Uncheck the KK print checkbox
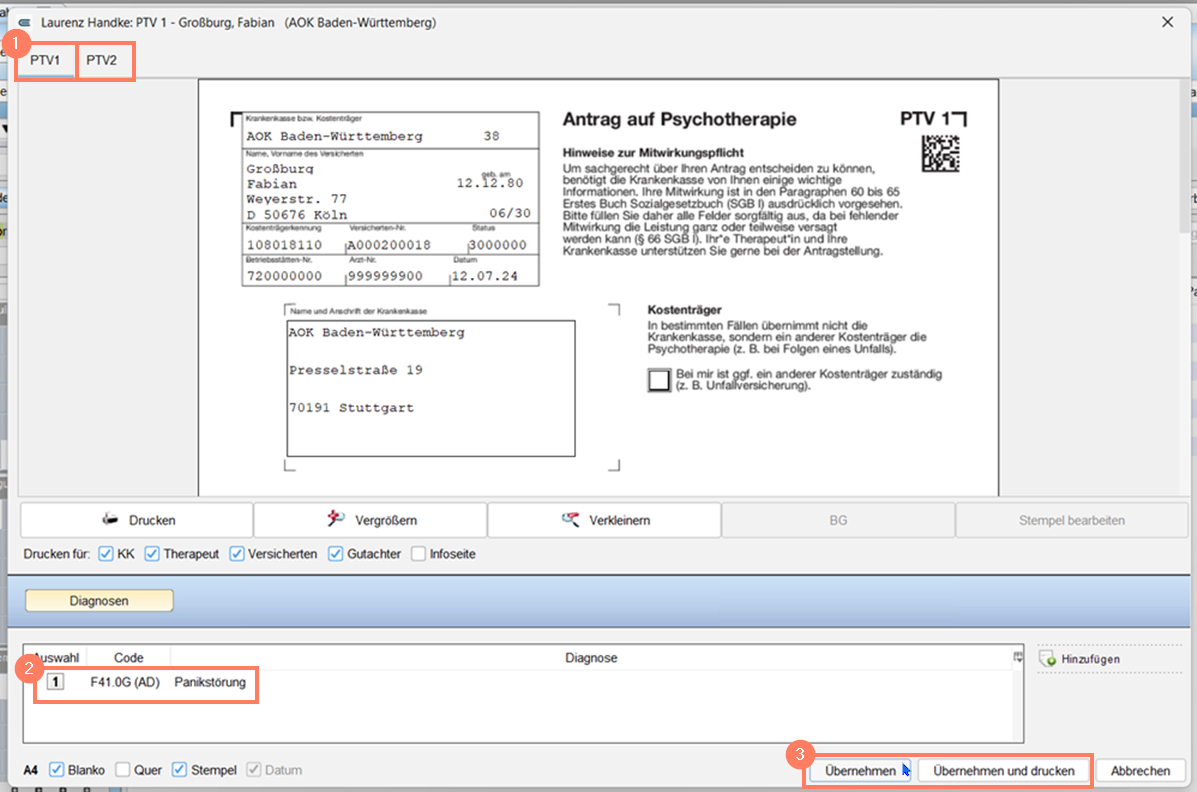This screenshot has width=1197, height=792. [106, 554]
